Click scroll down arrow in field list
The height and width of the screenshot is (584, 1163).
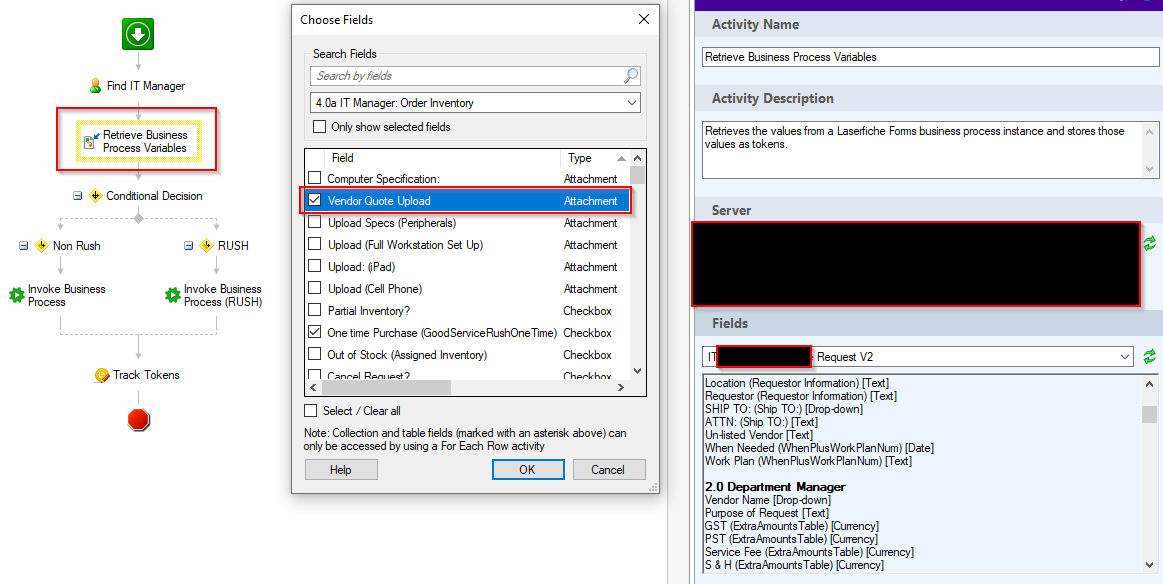point(637,371)
